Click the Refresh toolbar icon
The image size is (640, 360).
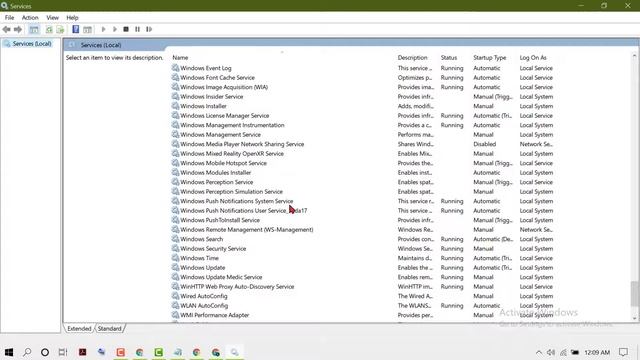click(x=49, y=29)
